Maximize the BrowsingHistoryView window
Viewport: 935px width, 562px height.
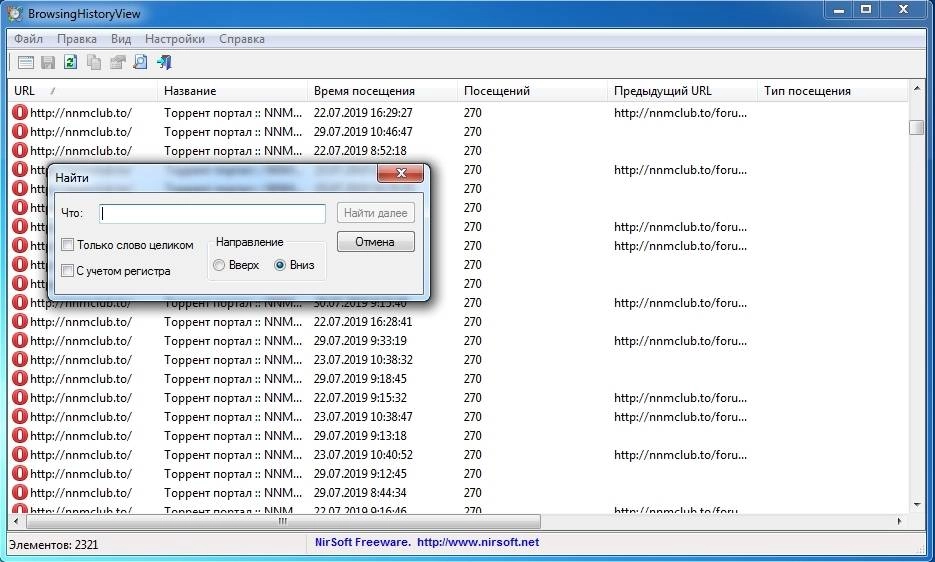(866, 10)
